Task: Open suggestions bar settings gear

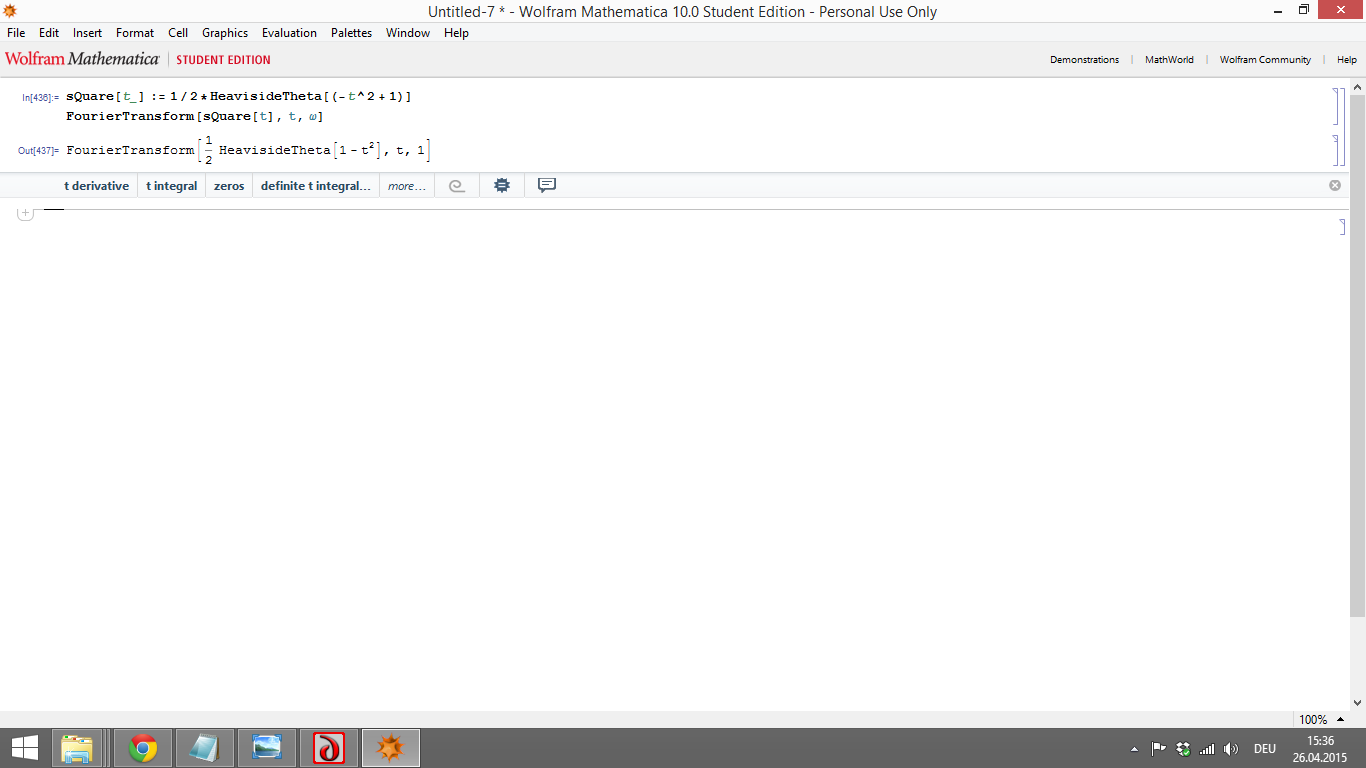Action: [x=502, y=185]
